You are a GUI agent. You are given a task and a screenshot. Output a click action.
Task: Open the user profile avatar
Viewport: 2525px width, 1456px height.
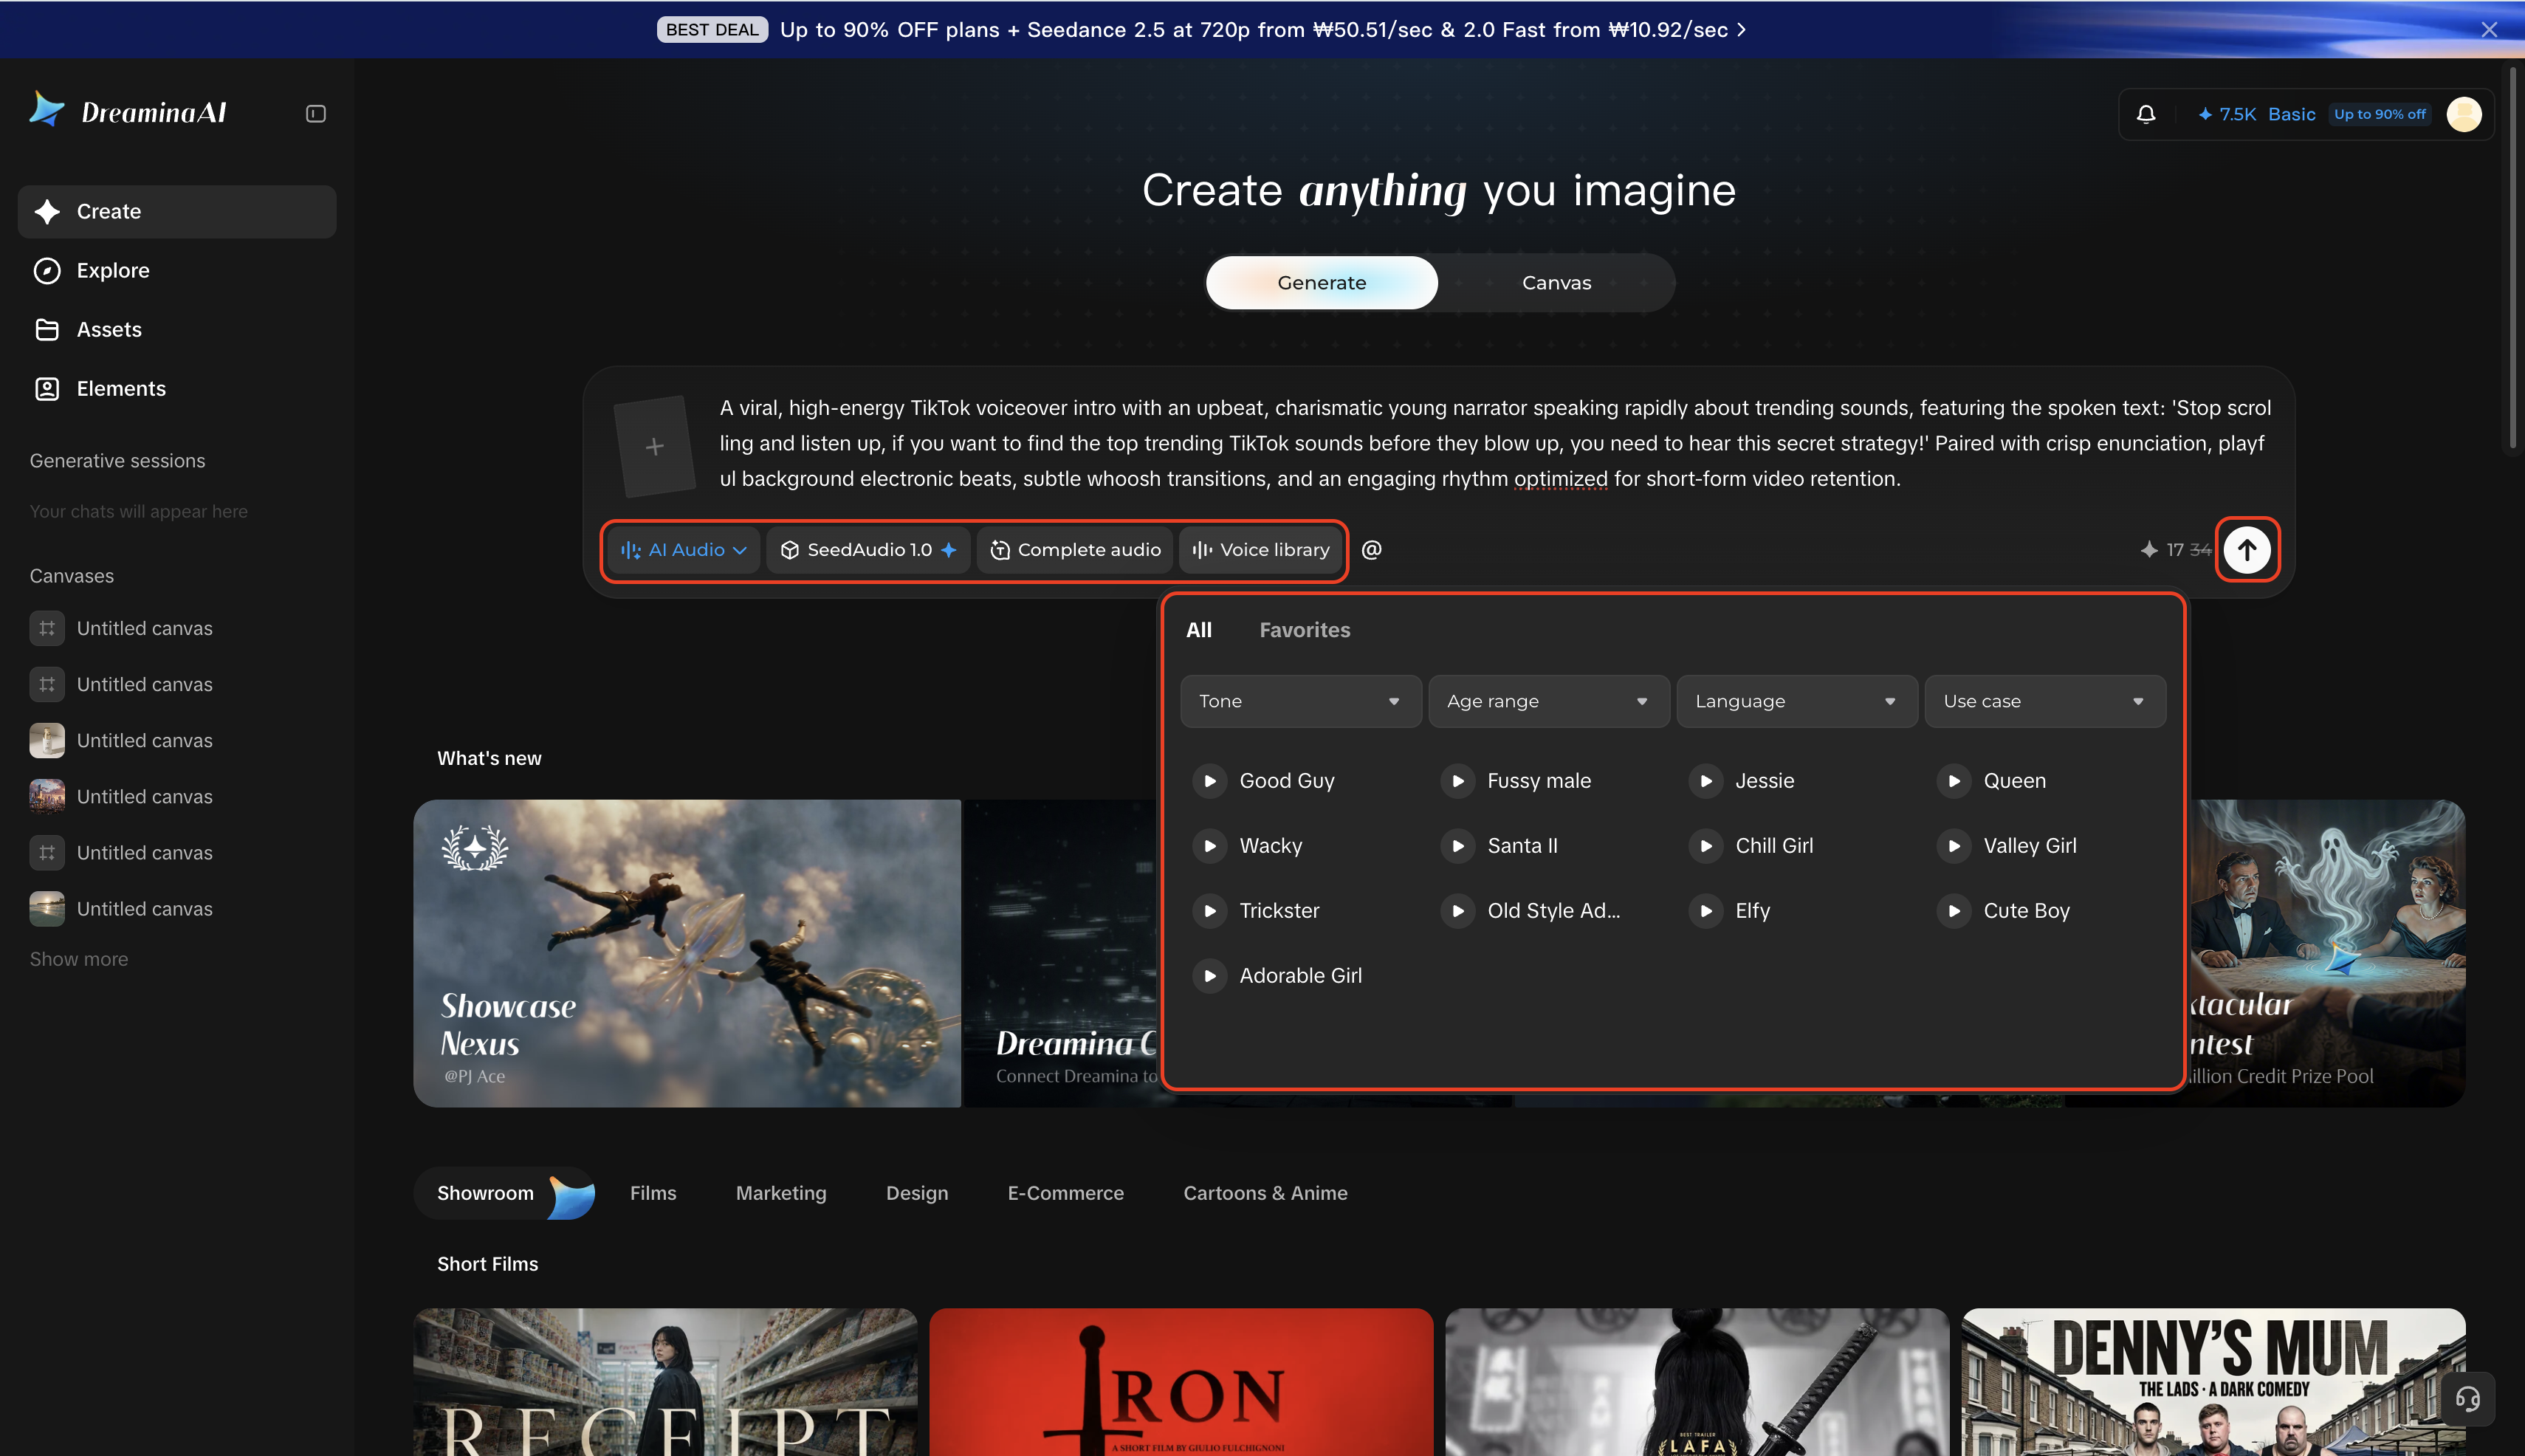(x=2464, y=114)
